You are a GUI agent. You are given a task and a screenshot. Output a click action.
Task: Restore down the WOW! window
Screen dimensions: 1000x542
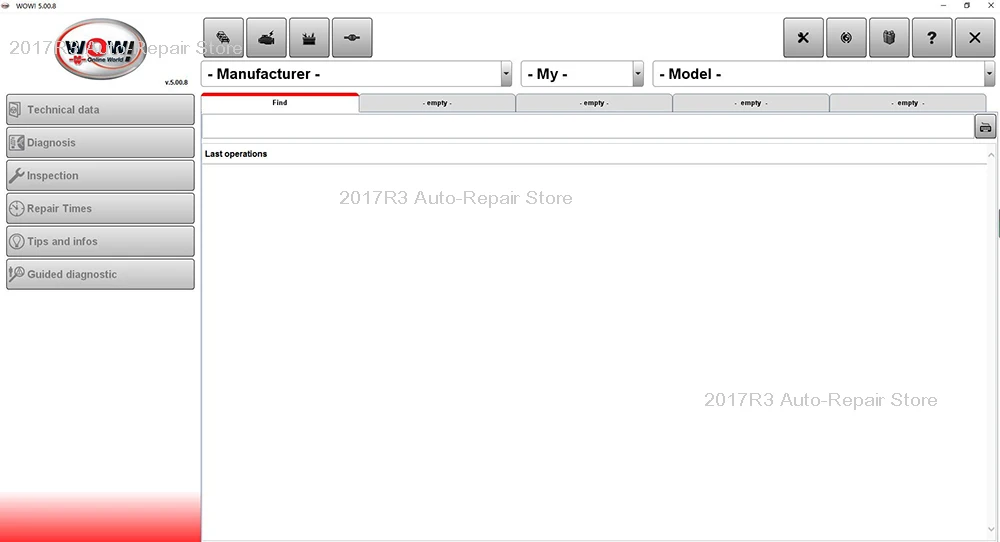[967, 6]
